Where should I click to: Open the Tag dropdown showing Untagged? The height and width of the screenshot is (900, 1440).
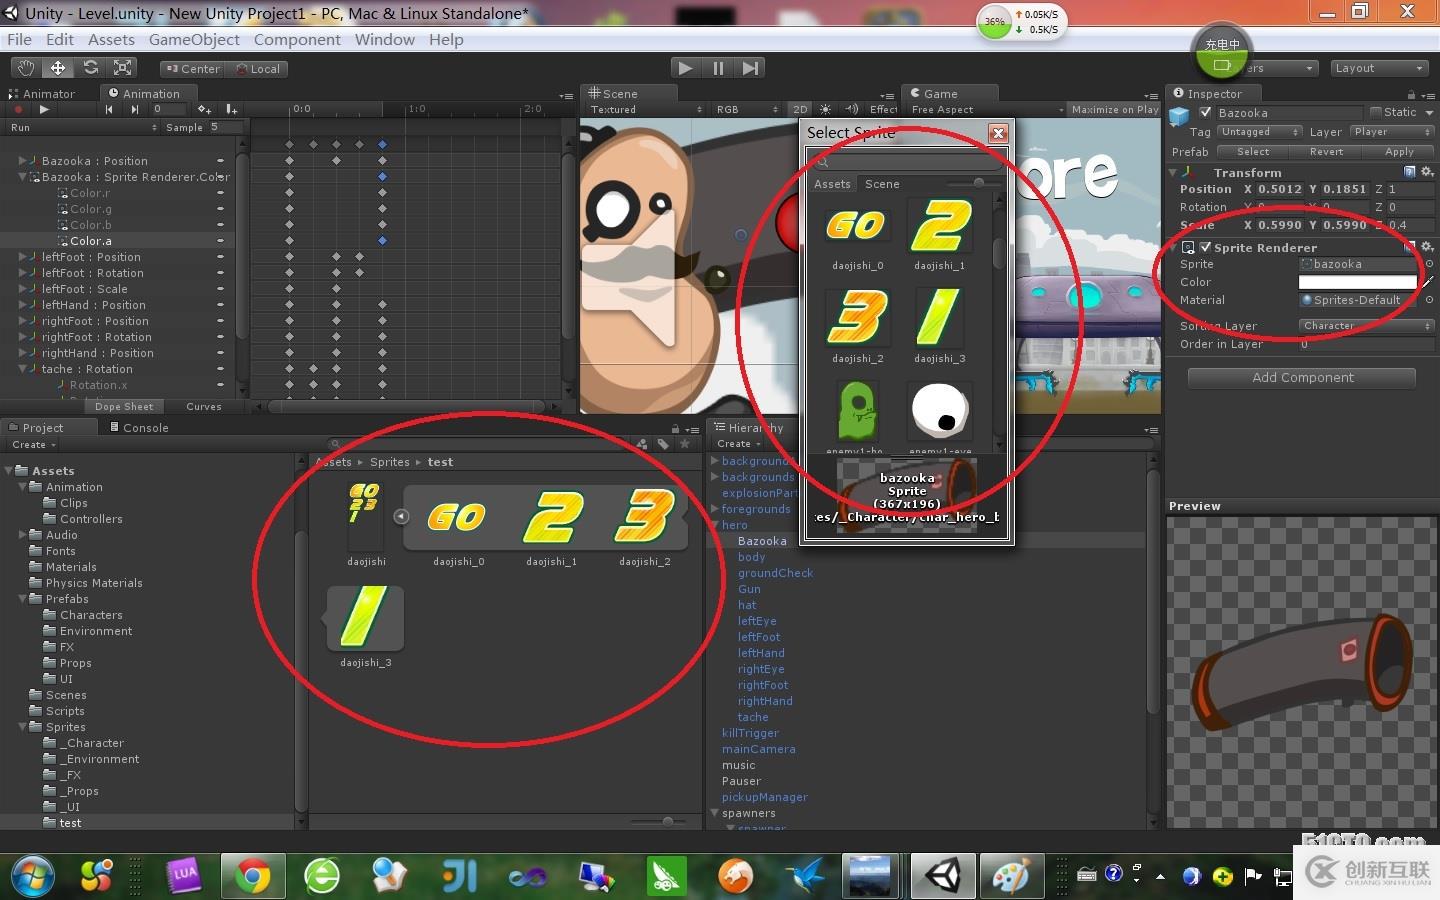click(1259, 132)
